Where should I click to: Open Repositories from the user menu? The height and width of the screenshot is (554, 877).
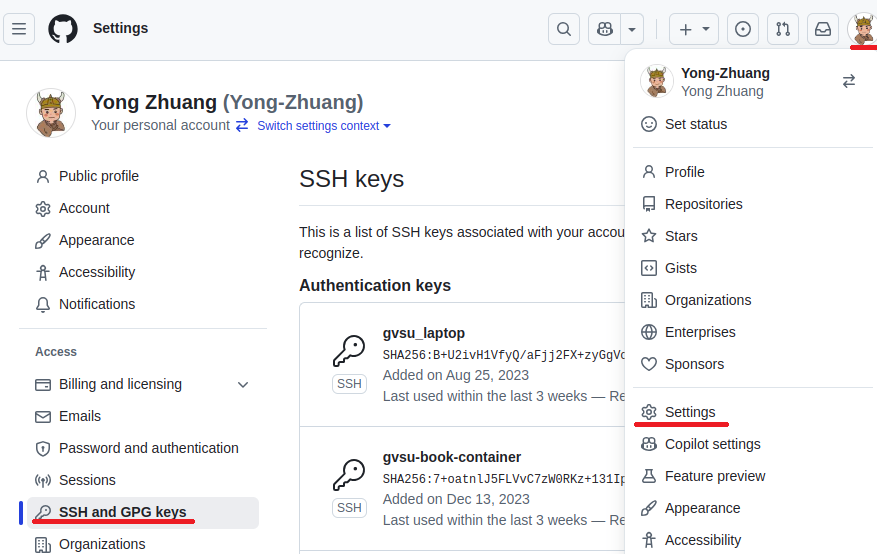click(703, 204)
